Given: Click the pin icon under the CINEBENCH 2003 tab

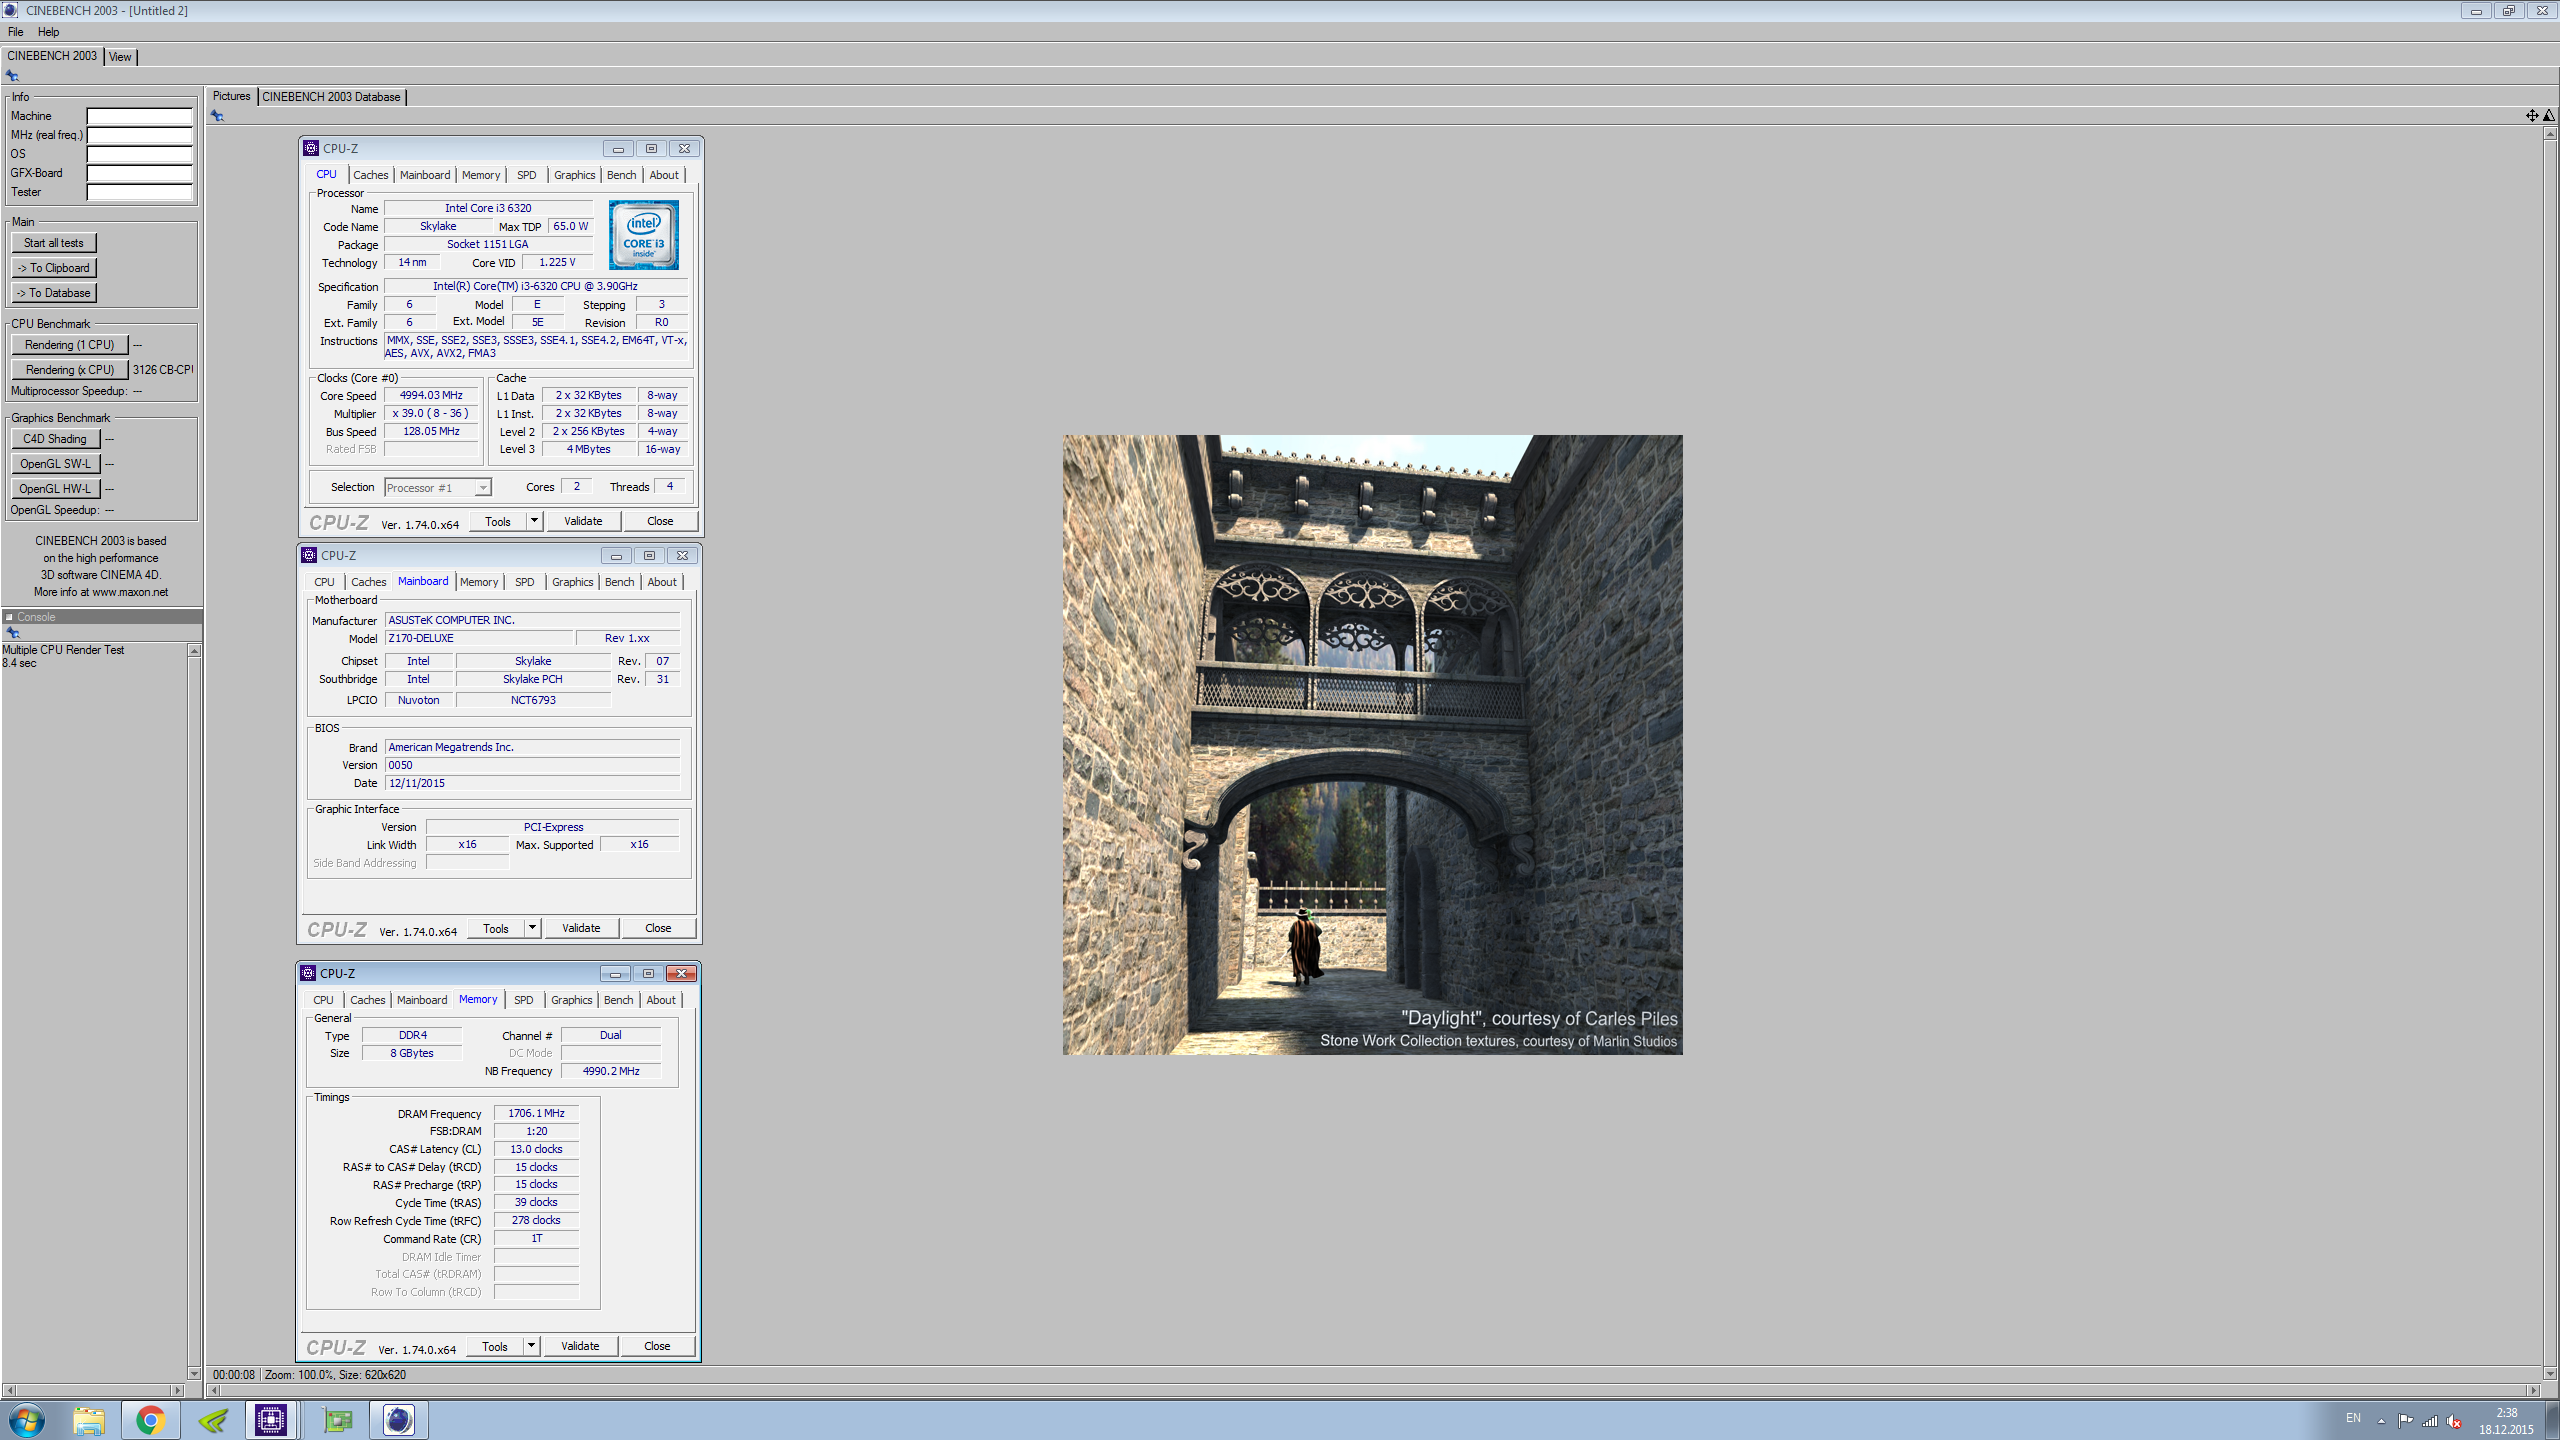Looking at the screenshot, I should (12, 76).
